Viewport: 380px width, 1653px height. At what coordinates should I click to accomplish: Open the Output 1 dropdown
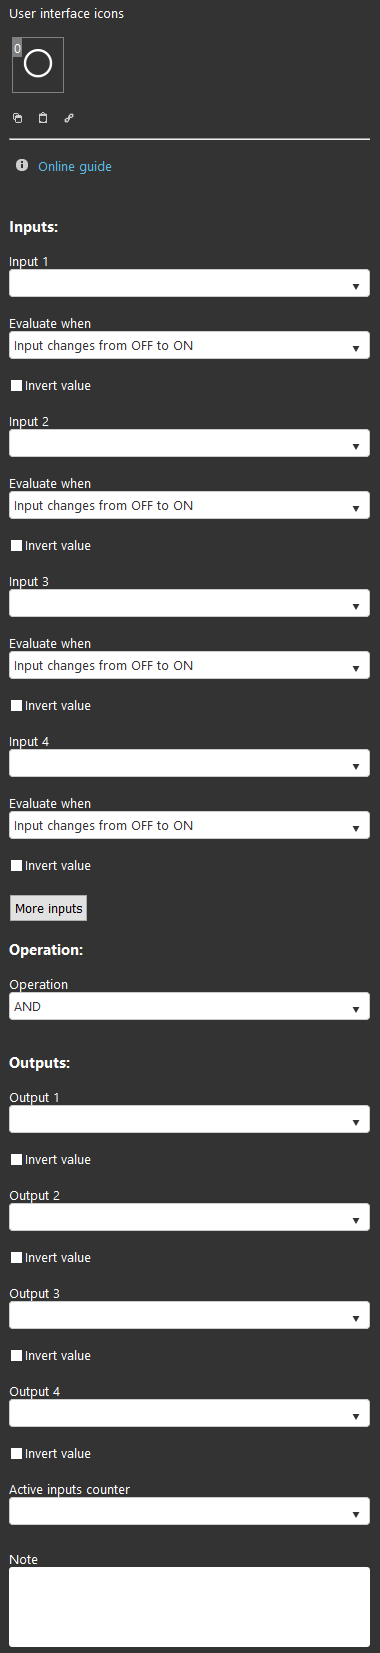(x=189, y=1119)
